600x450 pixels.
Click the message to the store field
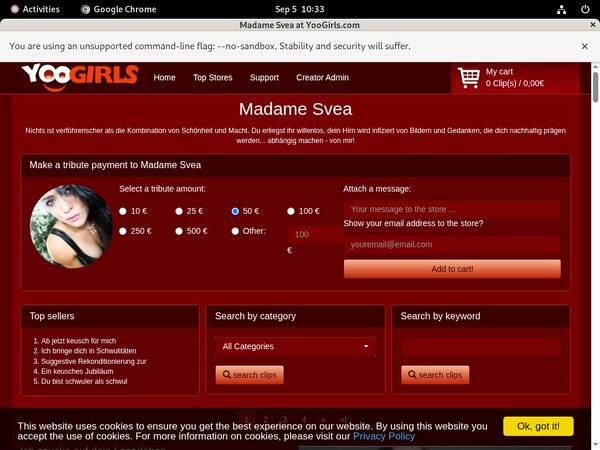tap(451, 209)
